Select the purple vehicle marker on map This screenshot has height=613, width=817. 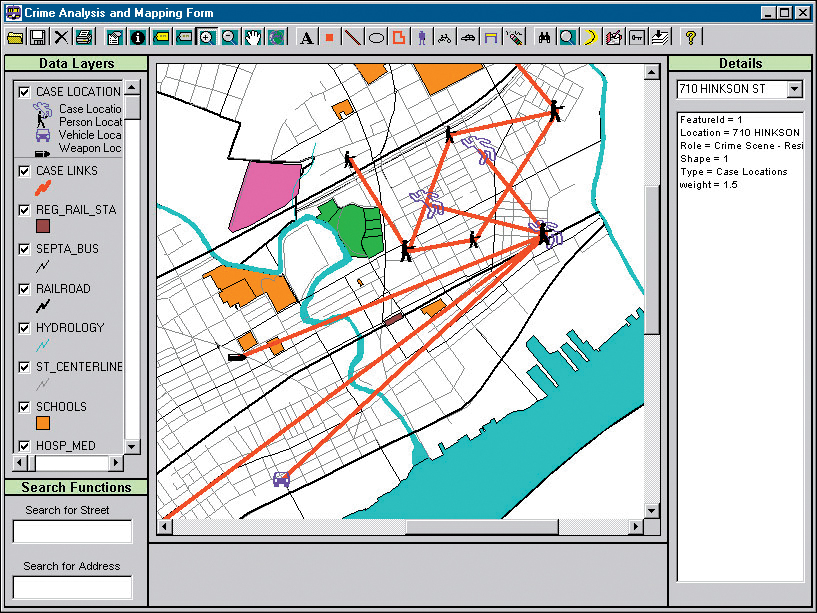(281, 479)
